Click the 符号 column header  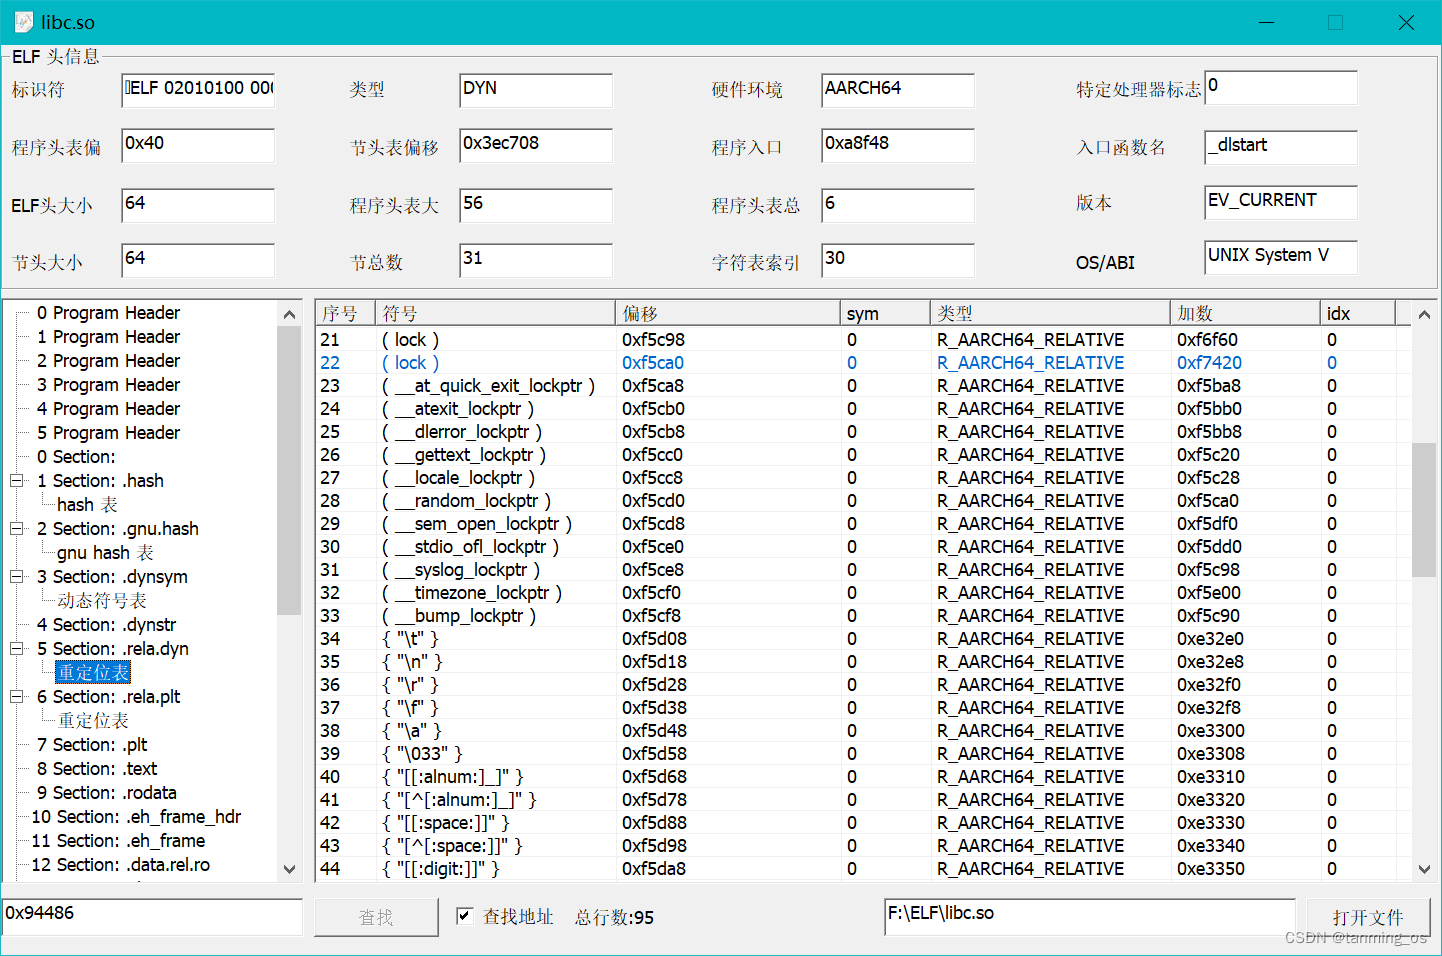pyautogui.click(x=496, y=313)
